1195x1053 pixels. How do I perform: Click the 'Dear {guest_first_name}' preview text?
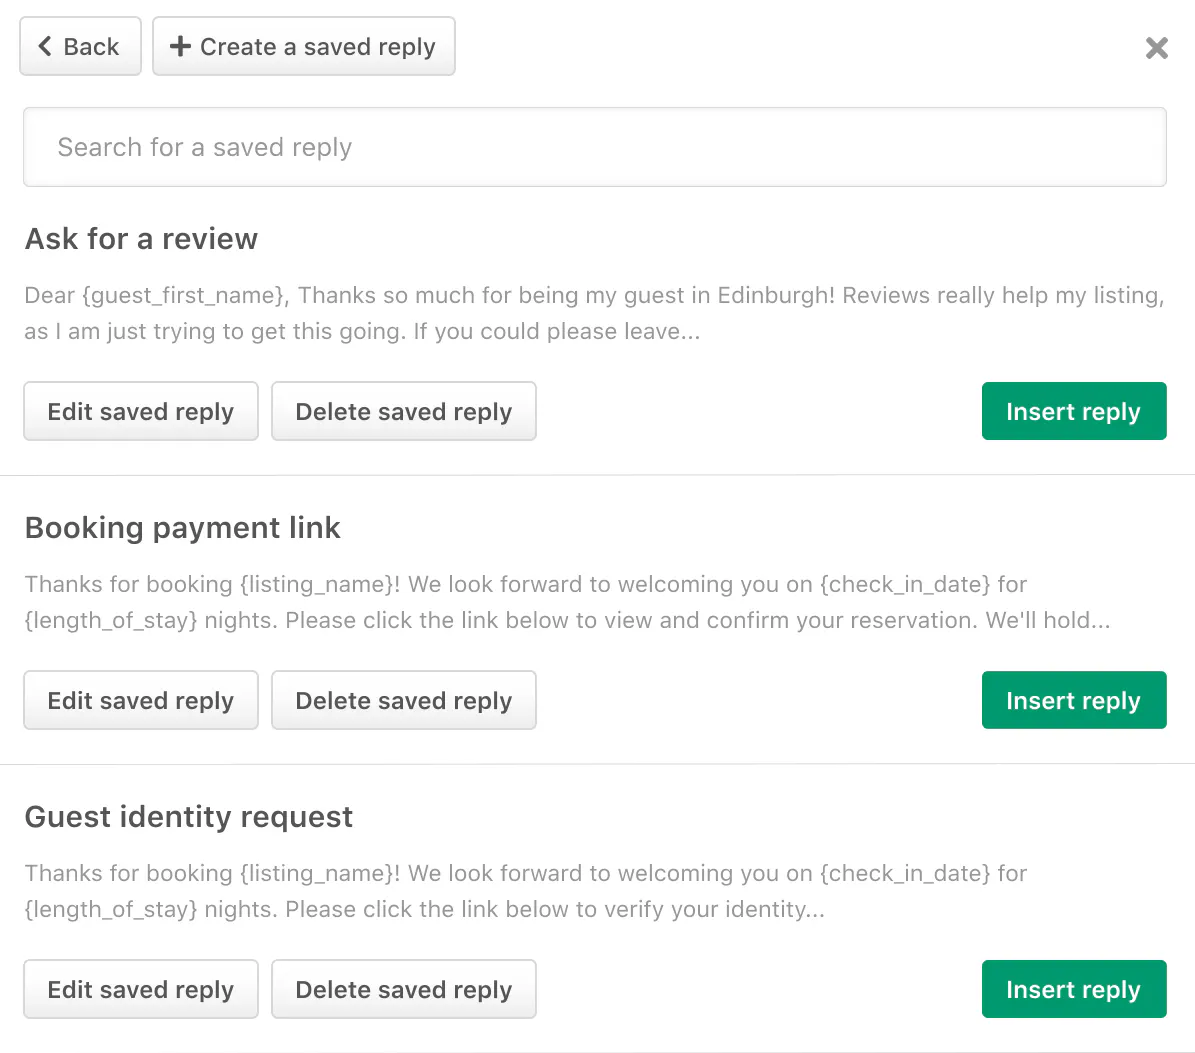[594, 313]
